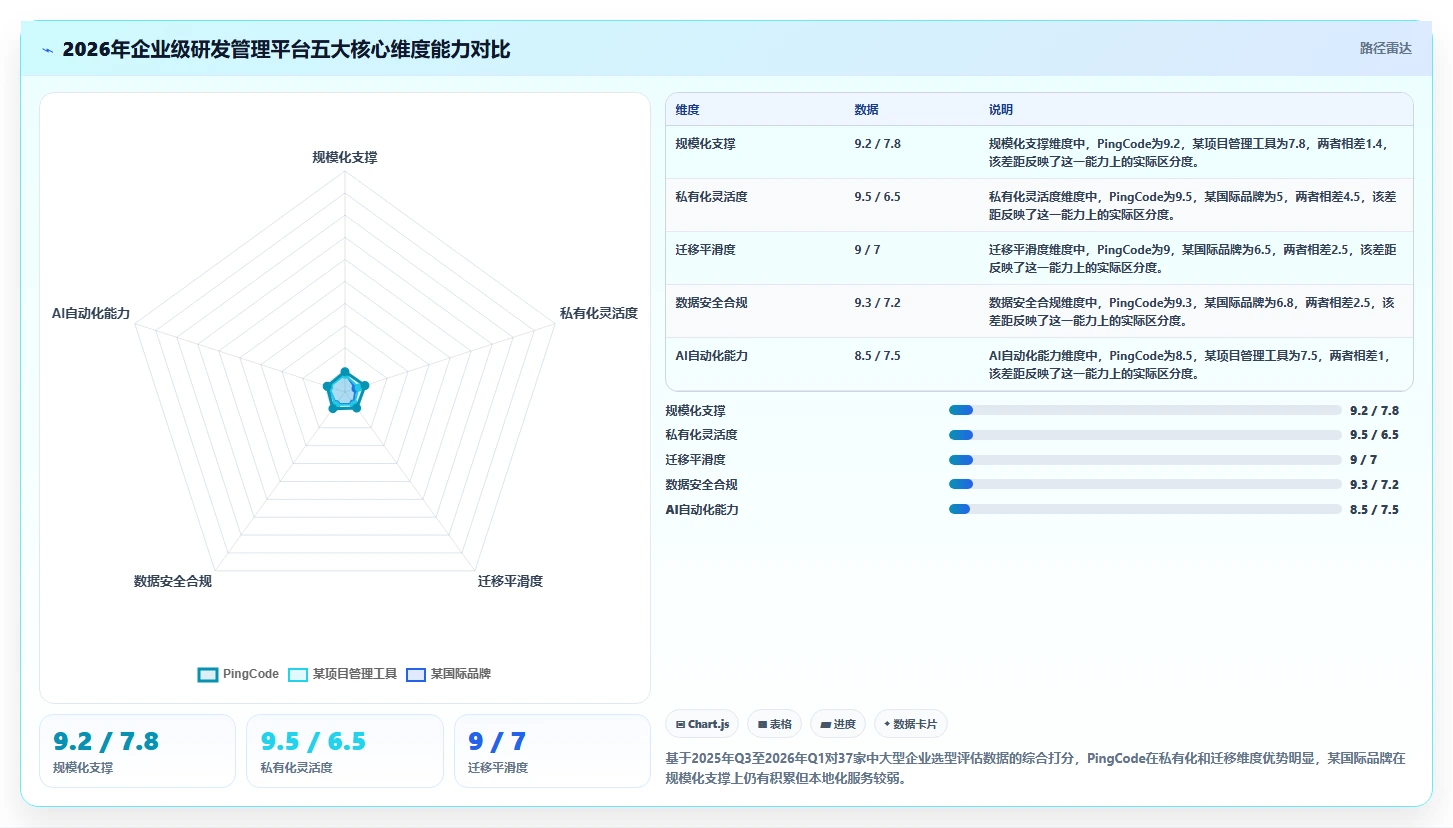Screen dimensions: 1453x828
Task: Click the AI自动化能力 progress bar
Action: (1145, 509)
